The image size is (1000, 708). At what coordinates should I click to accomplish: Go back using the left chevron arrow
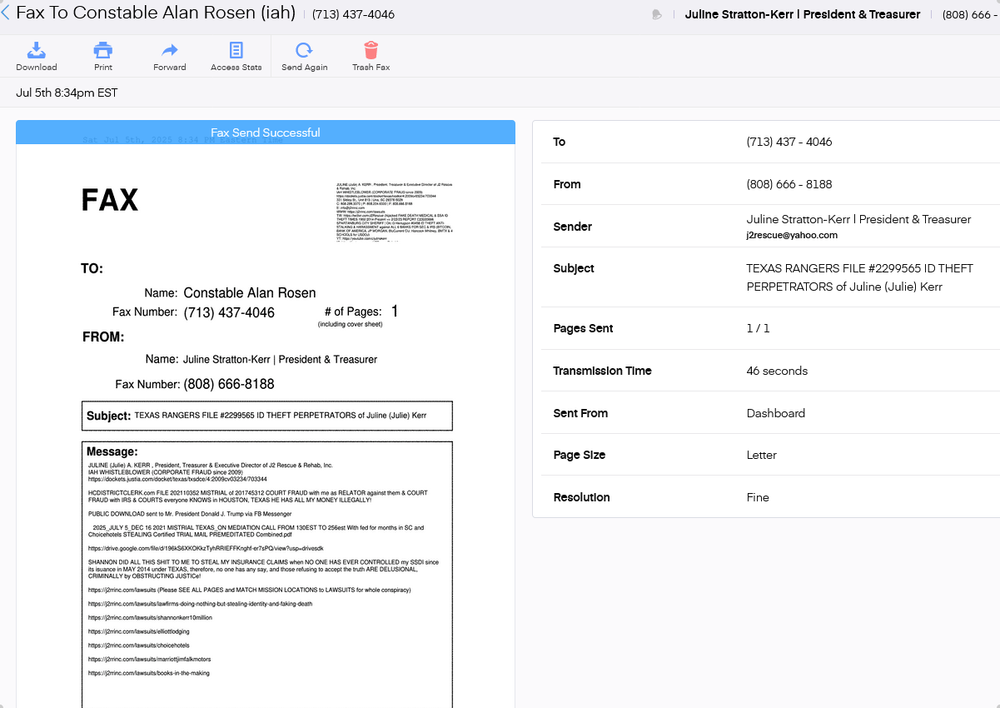[x=5, y=13]
